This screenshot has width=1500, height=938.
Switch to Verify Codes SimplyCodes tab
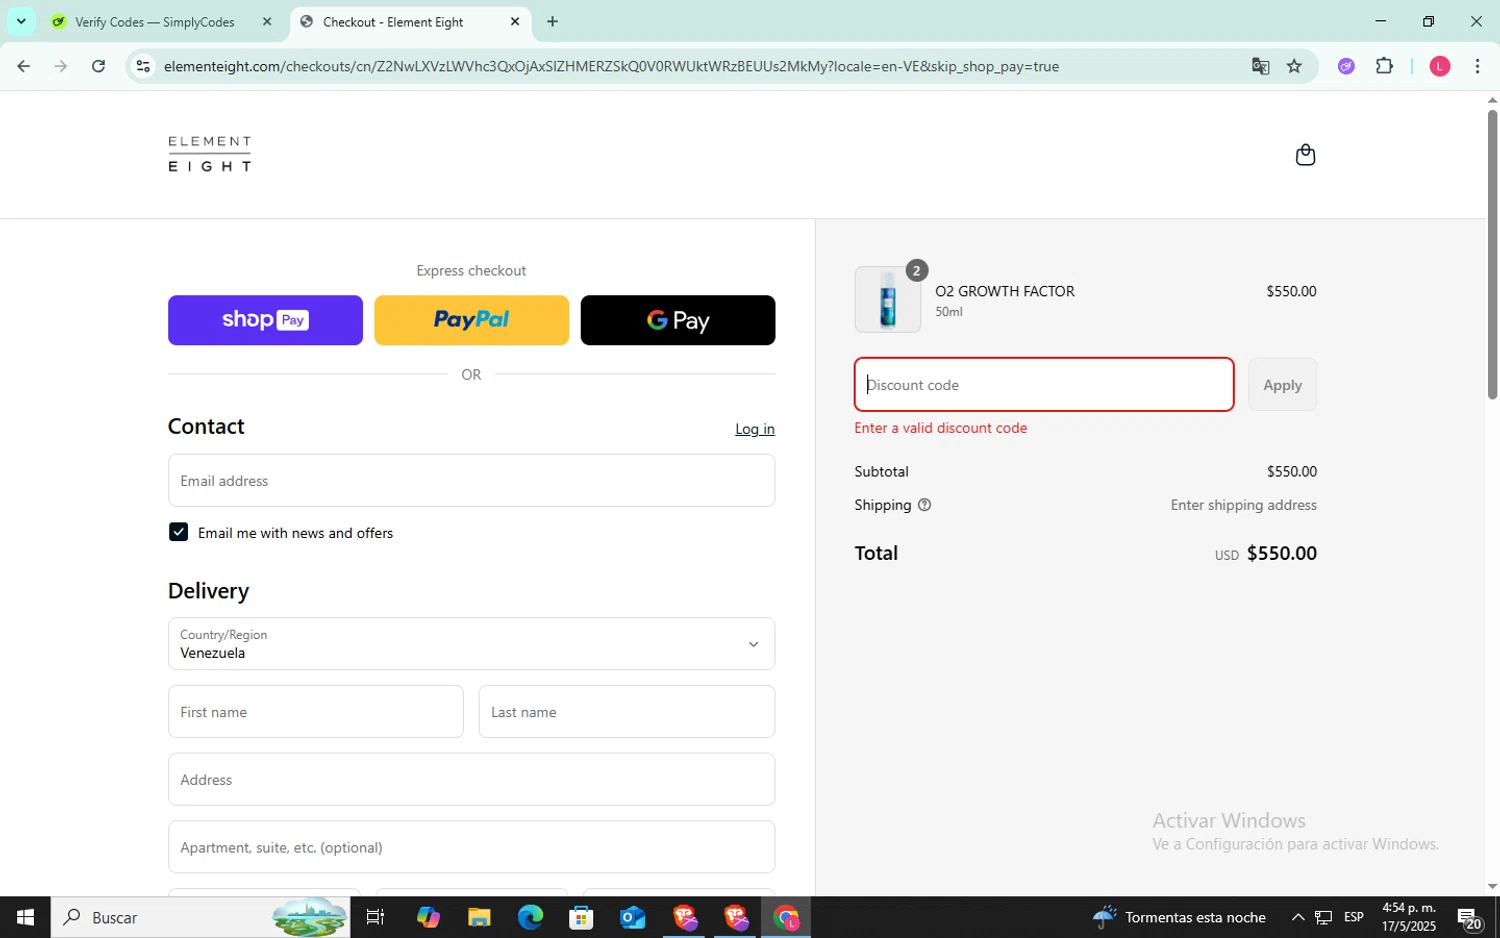155,21
